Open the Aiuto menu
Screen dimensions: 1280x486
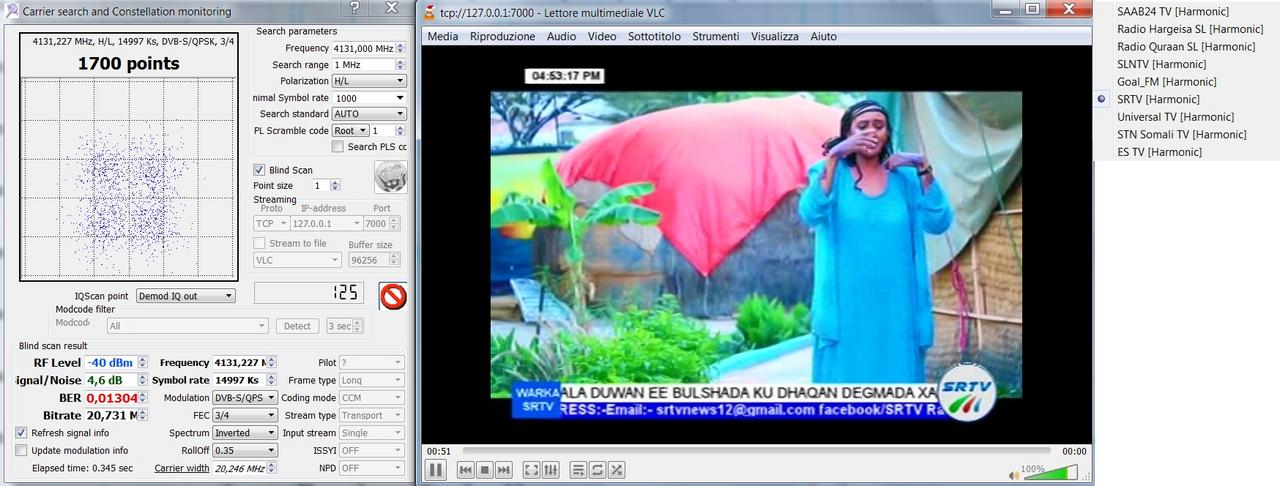coord(824,36)
